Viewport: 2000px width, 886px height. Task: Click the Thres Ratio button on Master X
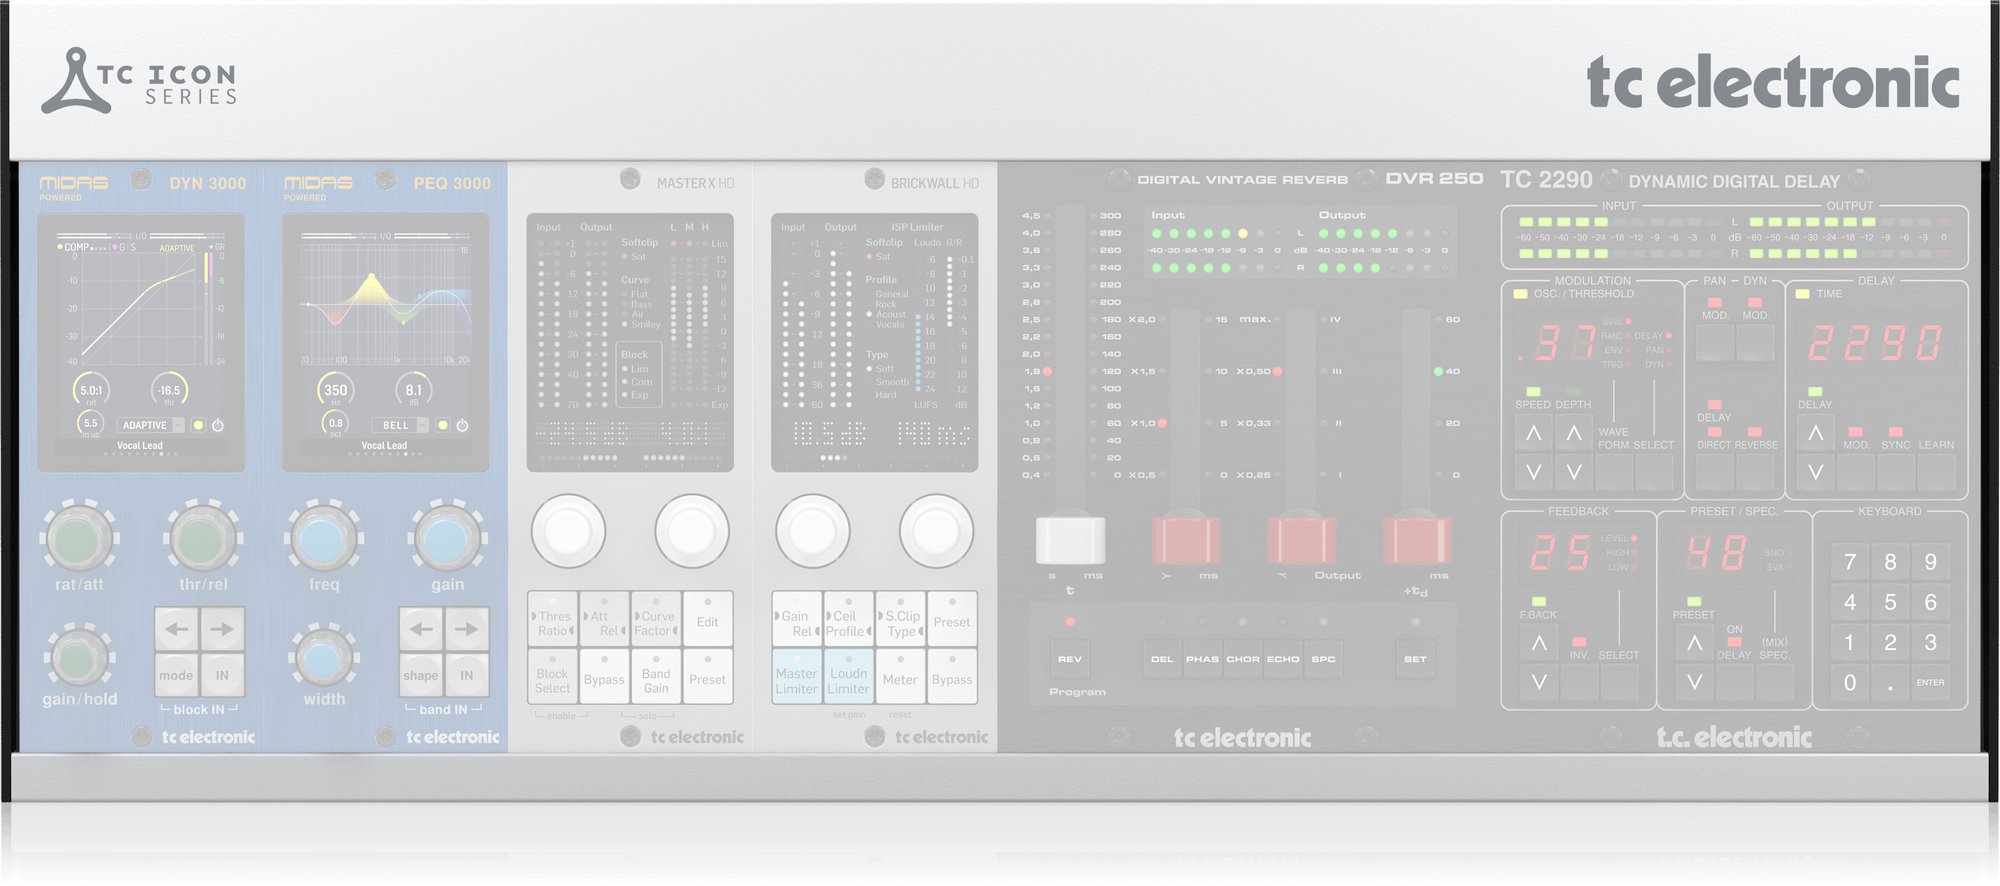click(553, 618)
